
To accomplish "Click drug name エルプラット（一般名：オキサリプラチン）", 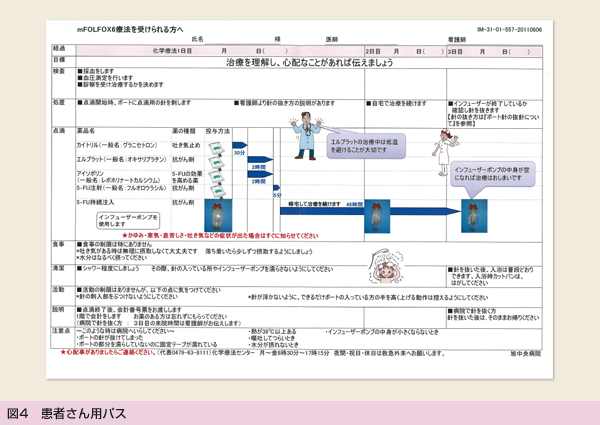I will tap(122, 160).
